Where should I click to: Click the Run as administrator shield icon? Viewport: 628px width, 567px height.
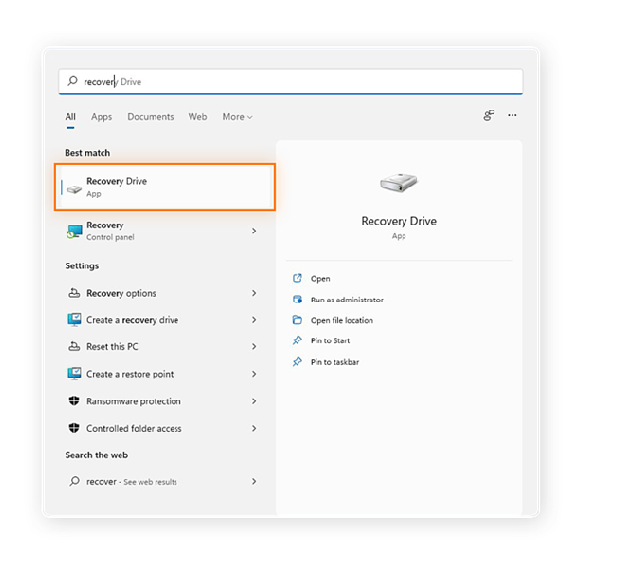click(297, 299)
